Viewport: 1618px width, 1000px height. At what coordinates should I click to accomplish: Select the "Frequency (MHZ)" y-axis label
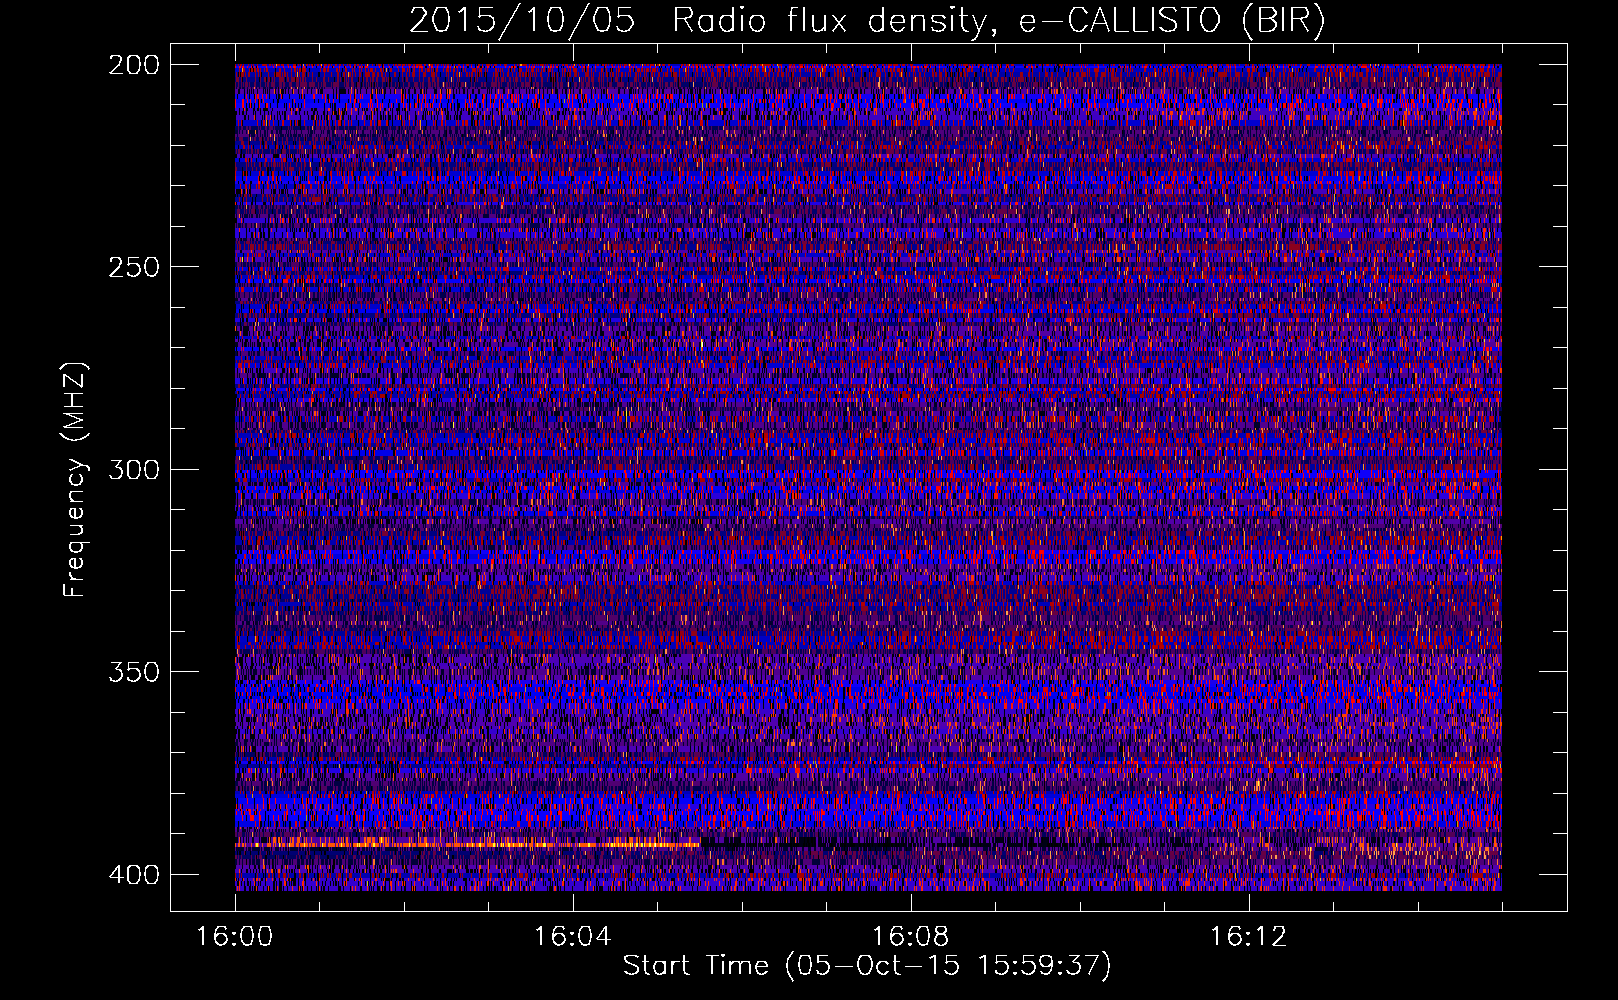(x=75, y=480)
